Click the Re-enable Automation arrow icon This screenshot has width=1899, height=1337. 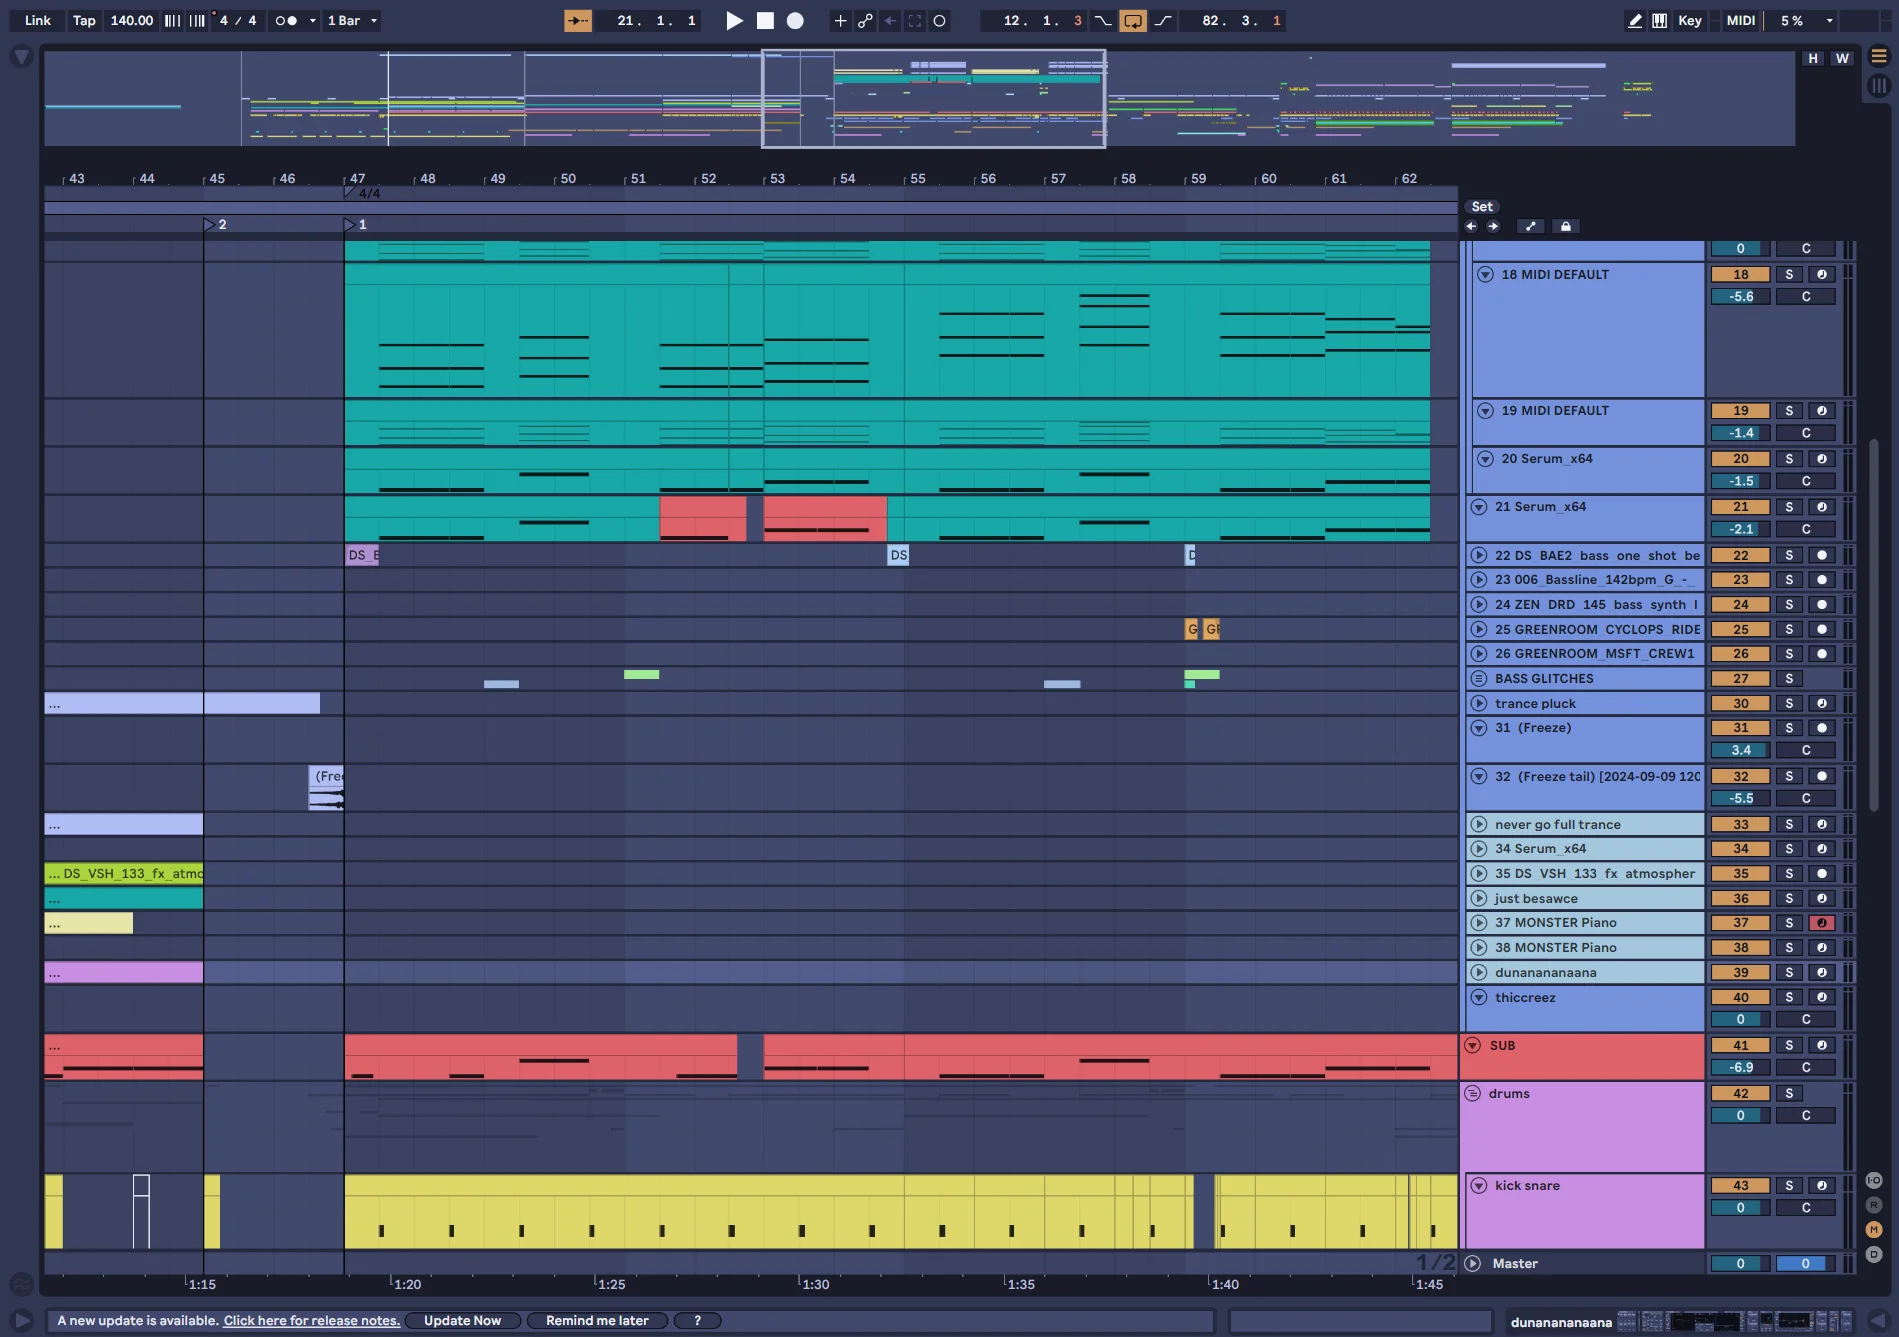(x=890, y=20)
